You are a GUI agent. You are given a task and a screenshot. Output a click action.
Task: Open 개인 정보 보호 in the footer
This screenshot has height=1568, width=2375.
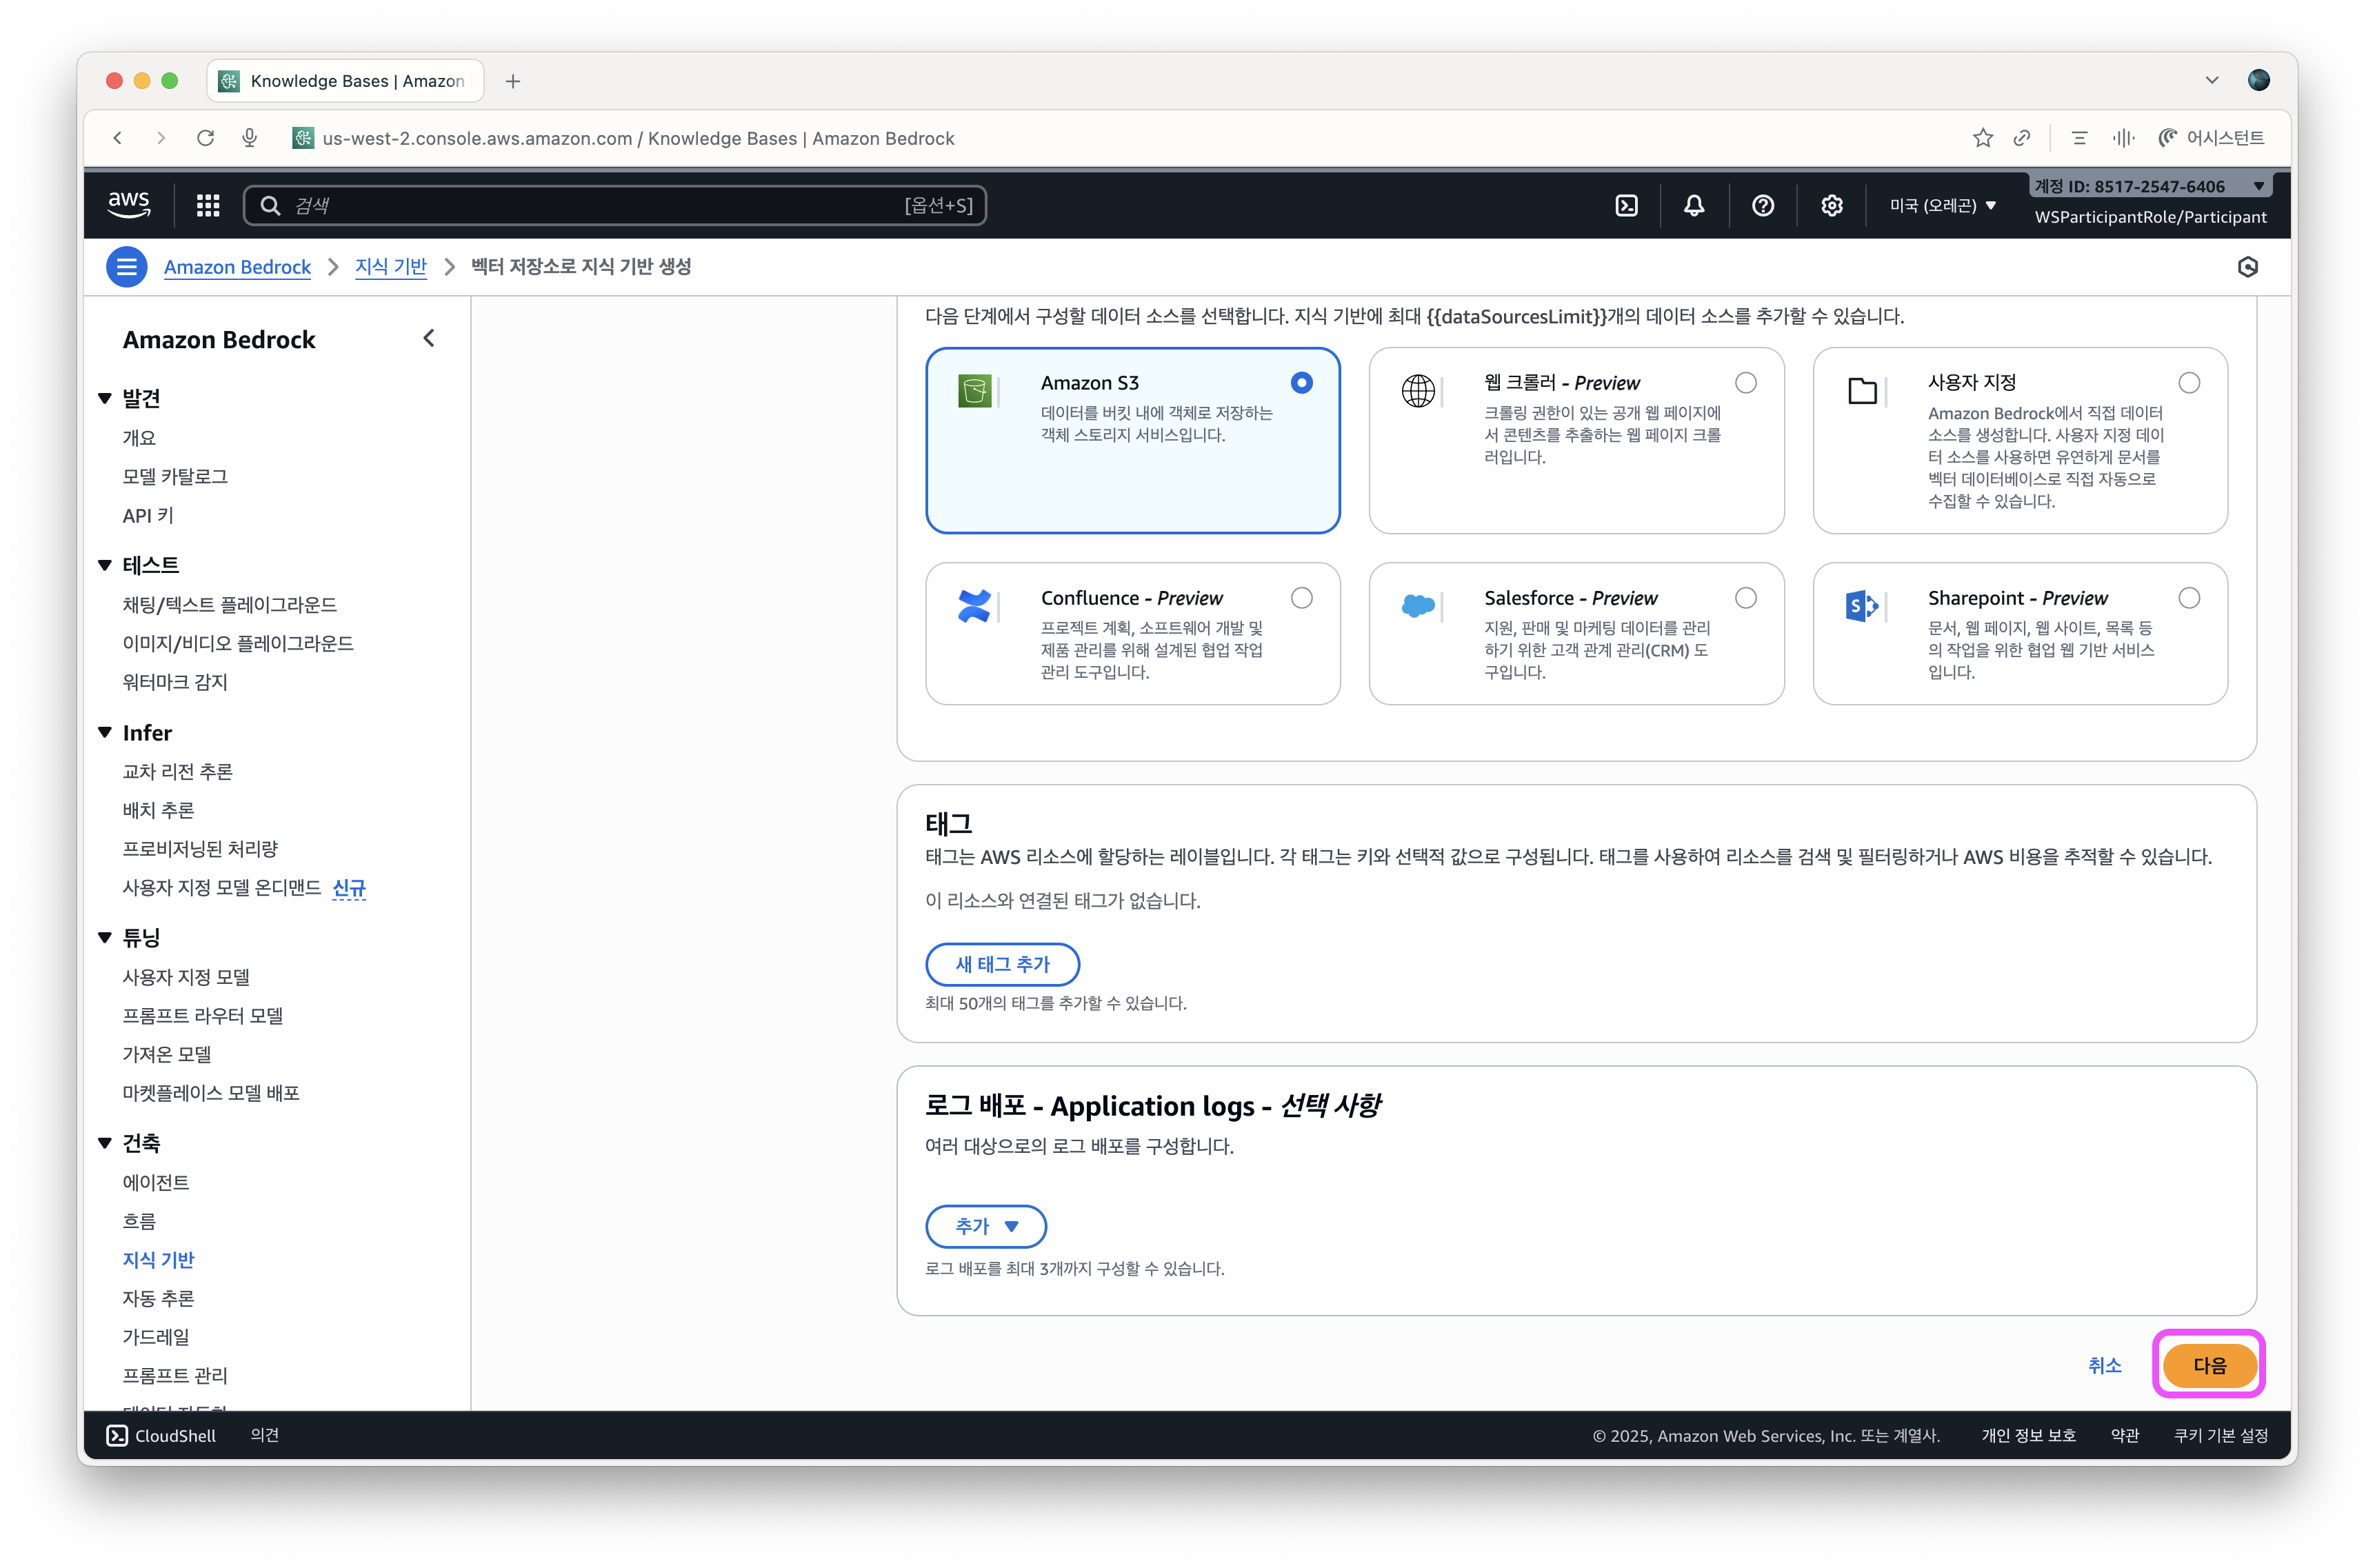point(2028,1435)
